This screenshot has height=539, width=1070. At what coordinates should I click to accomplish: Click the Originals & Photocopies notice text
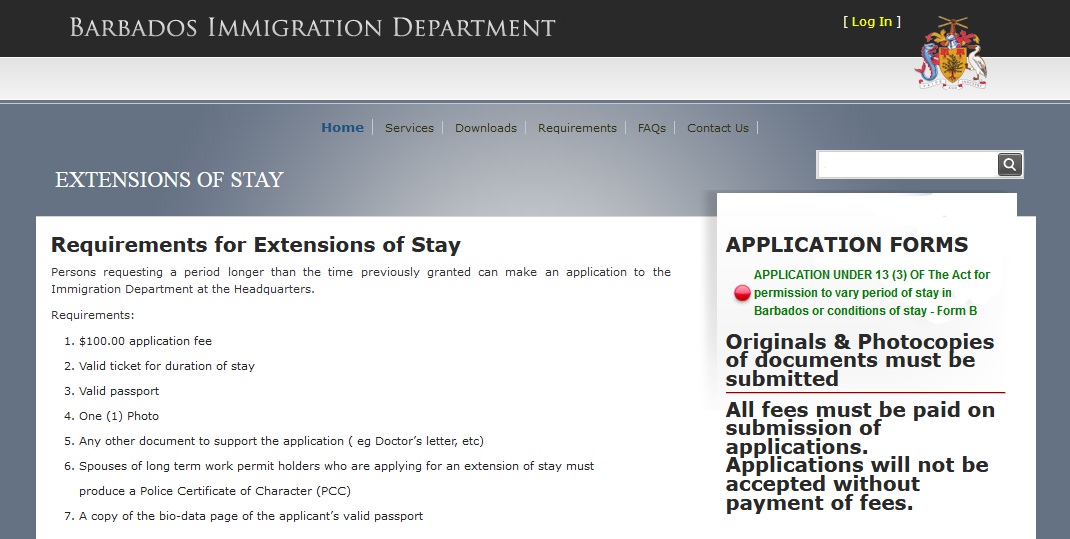click(x=859, y=360)
